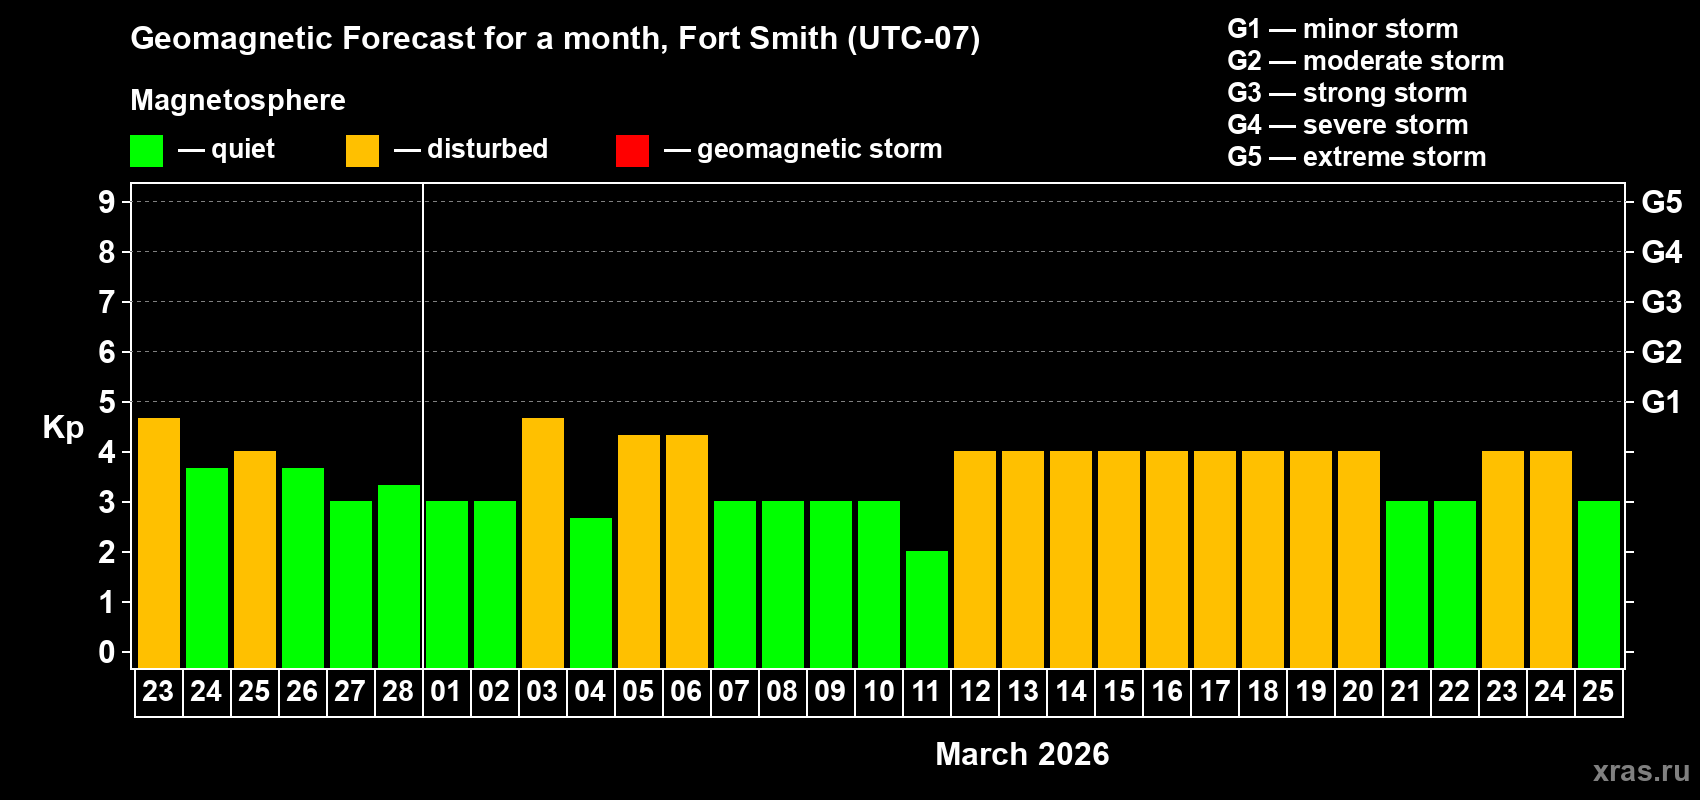This screenshot has height=800, width=1700.
Task: Click the orange bar for March 05
Action: pyautogui.click(x=639, y=551)
